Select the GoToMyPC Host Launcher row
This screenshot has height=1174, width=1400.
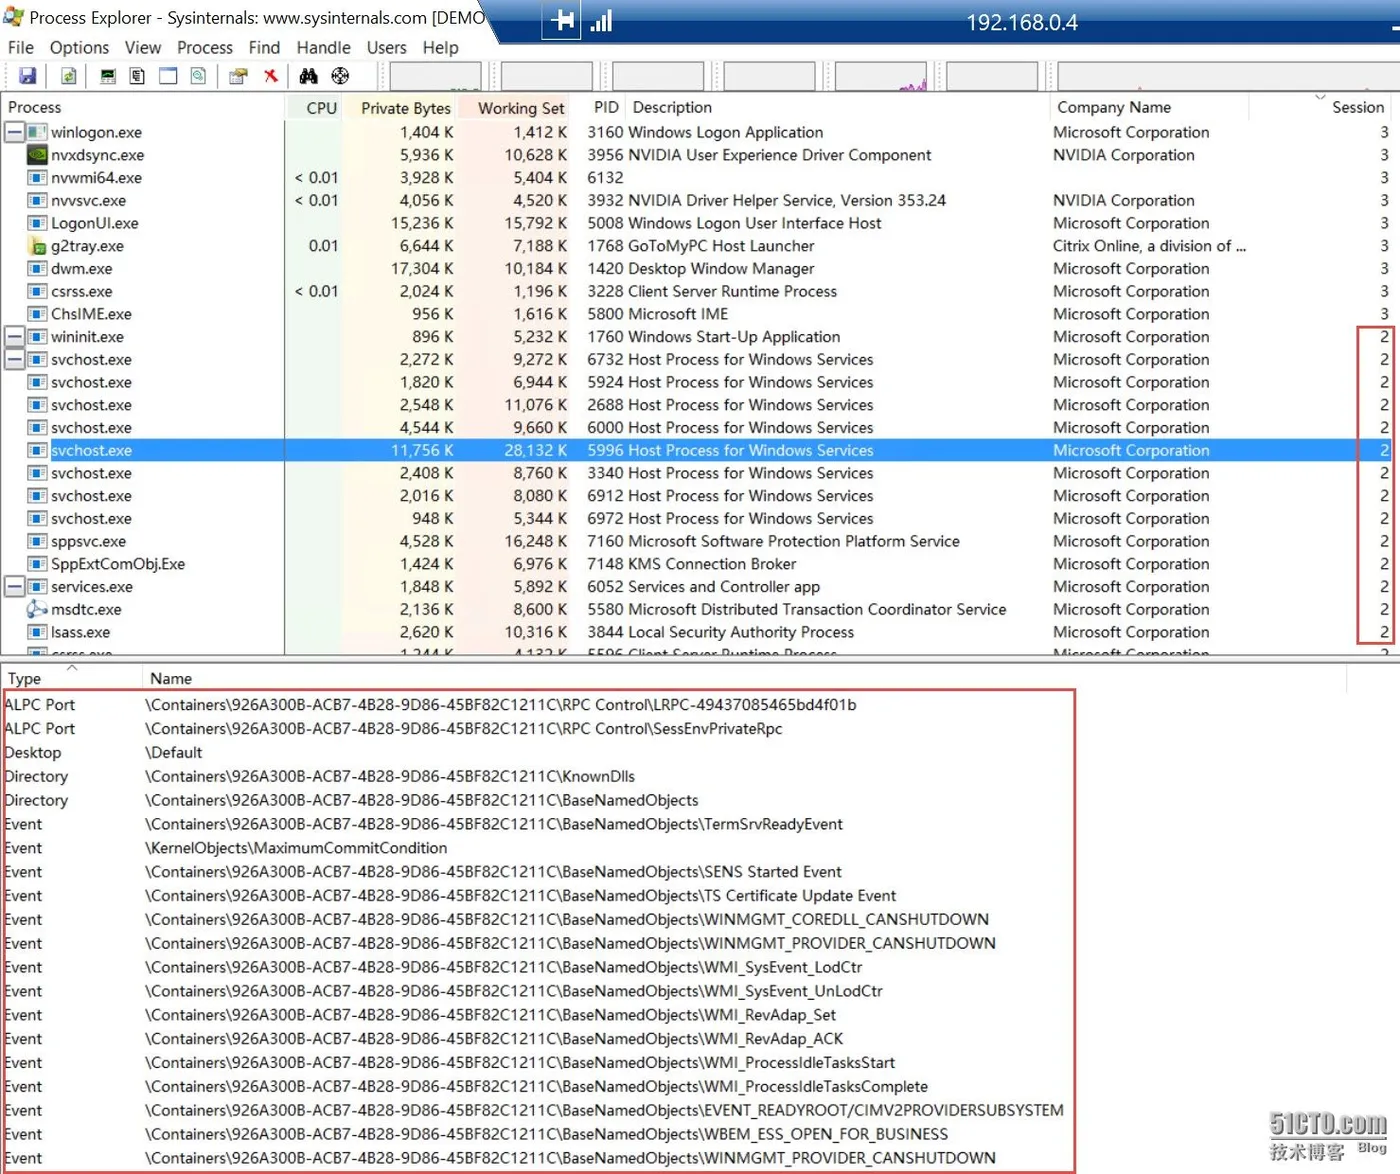pyautogui.click(x=698, y=246)
